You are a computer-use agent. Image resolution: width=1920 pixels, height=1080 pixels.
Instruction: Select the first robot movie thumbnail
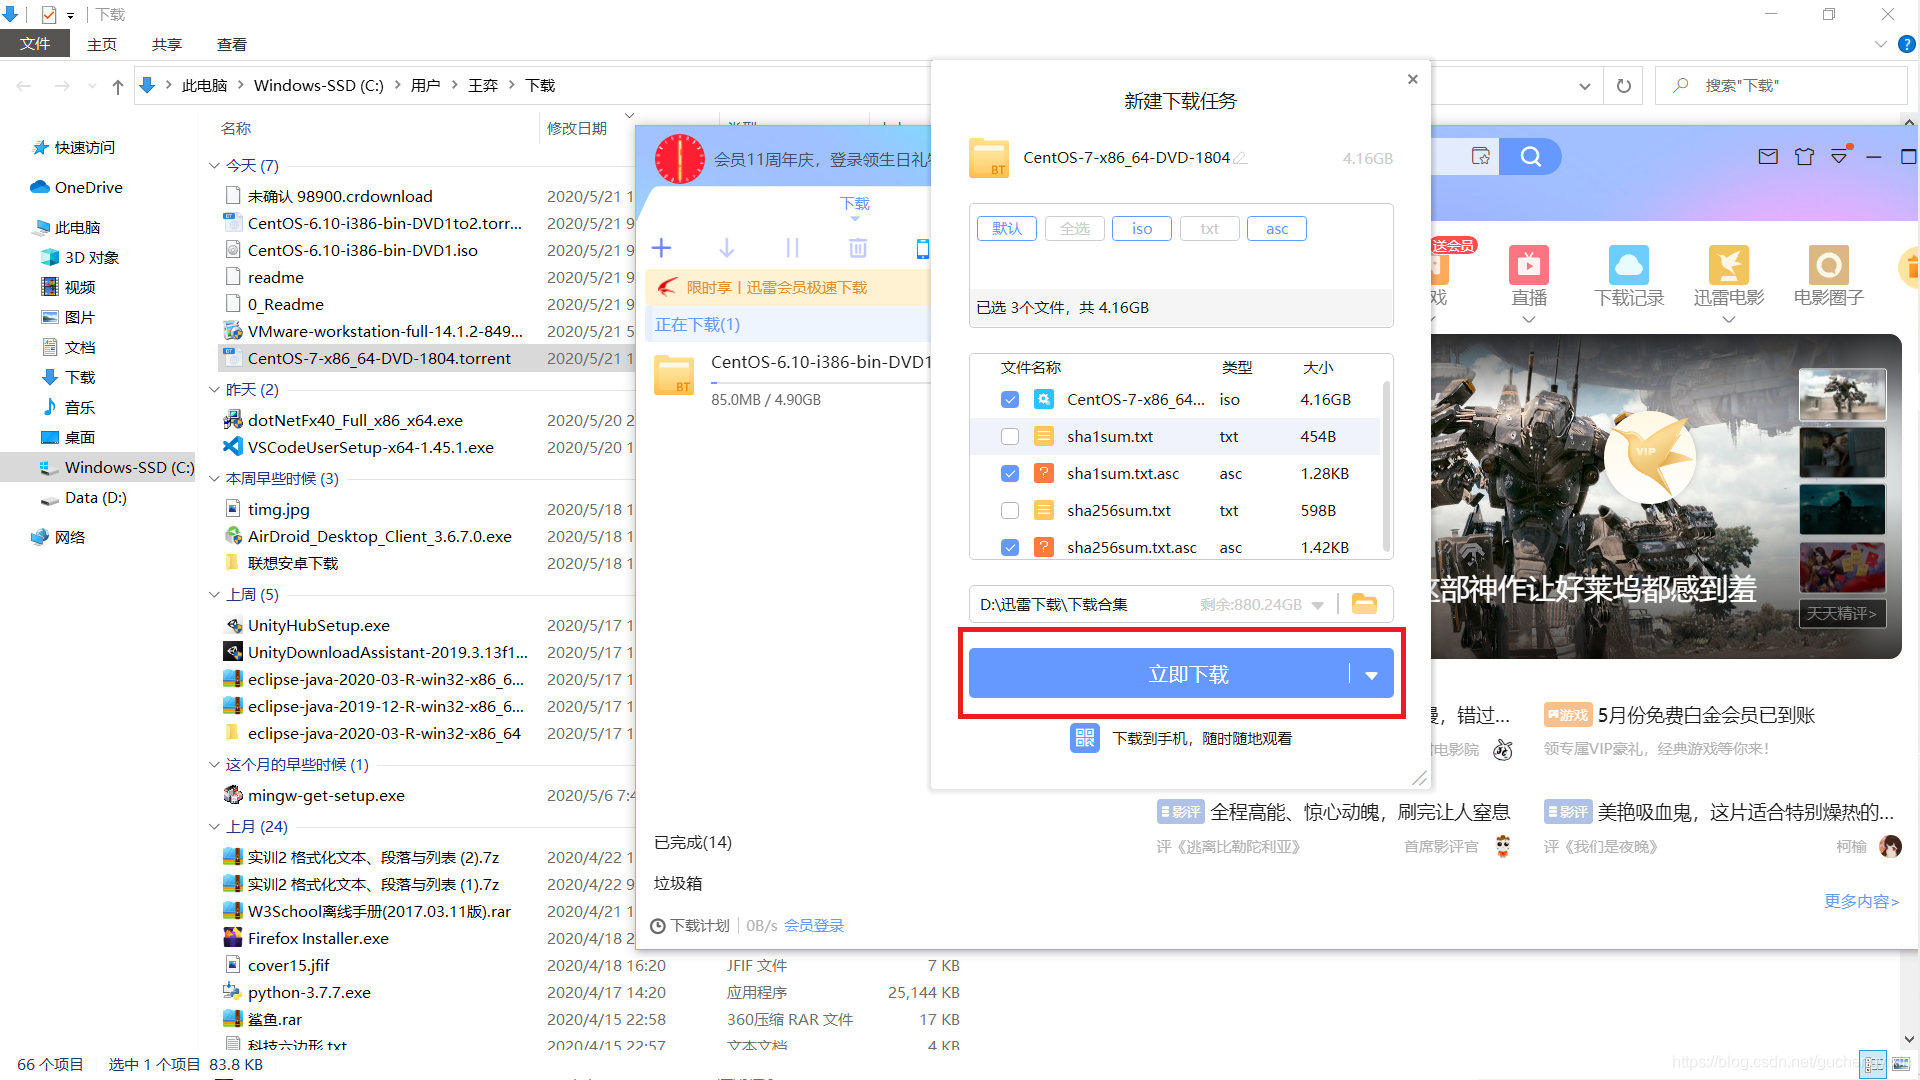coord(1842,394)
